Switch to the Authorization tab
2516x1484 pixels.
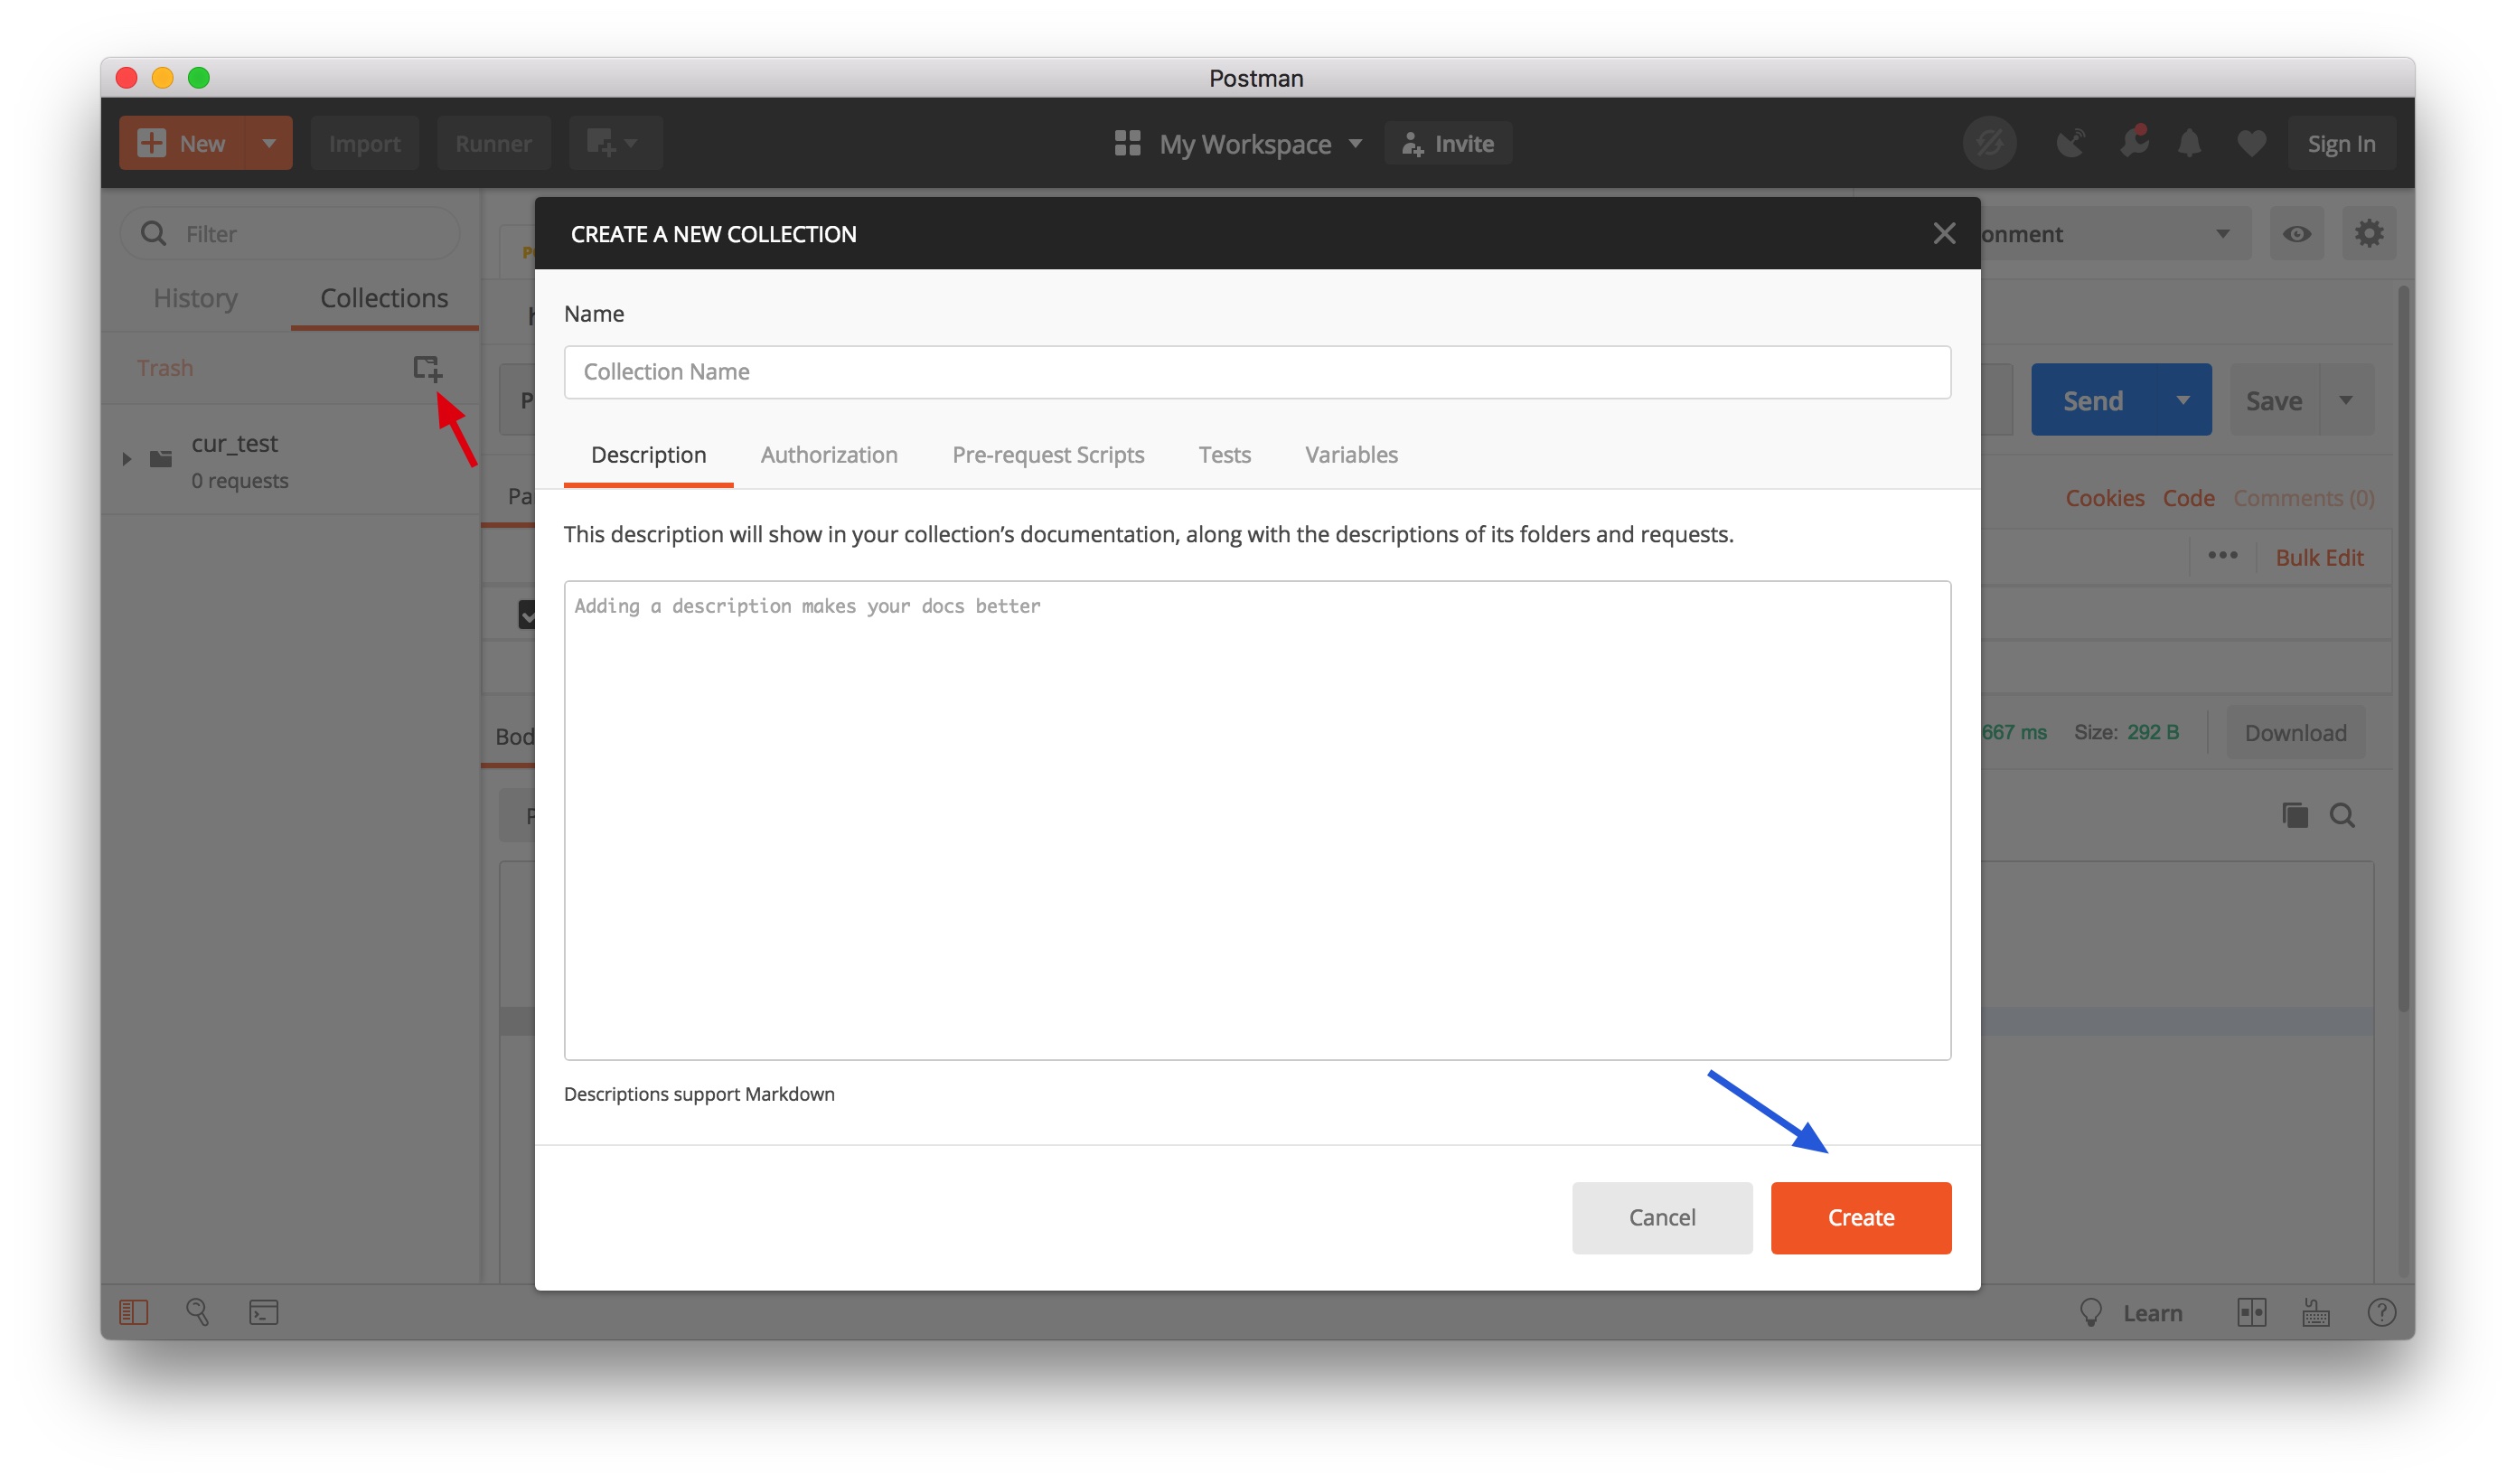pyautogui.click(x=829, y=455)
